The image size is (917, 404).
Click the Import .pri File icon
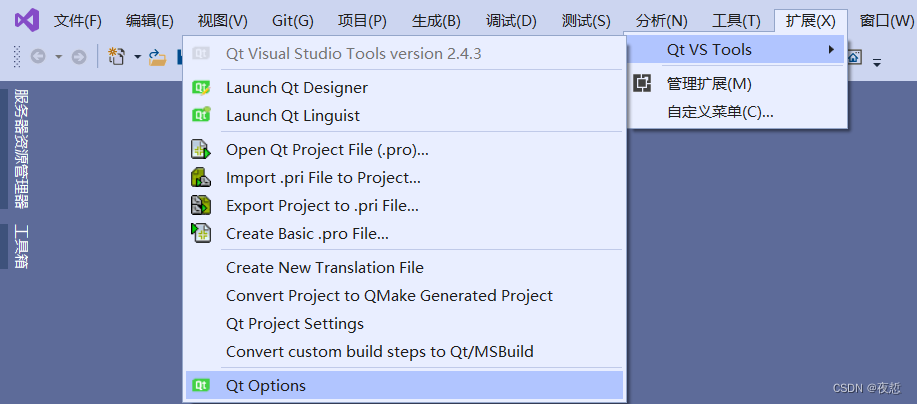(x=201, y=178)
